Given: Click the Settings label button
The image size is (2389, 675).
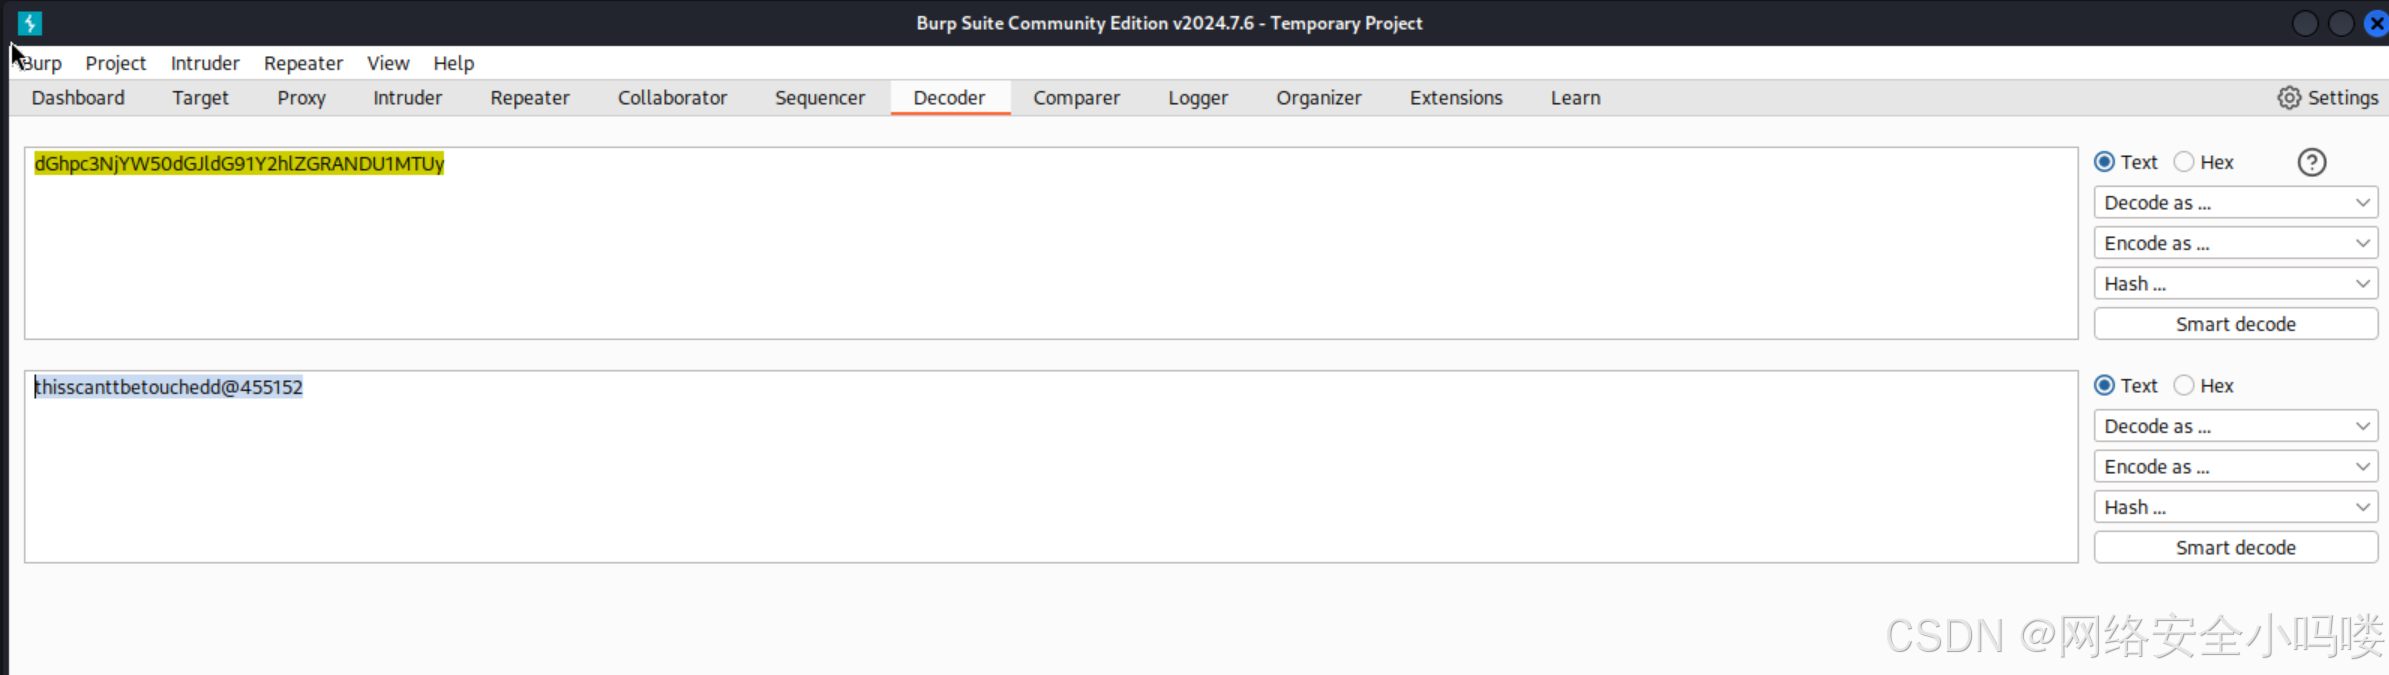Looking at the screenshot, I should (x=2342, y=98).
